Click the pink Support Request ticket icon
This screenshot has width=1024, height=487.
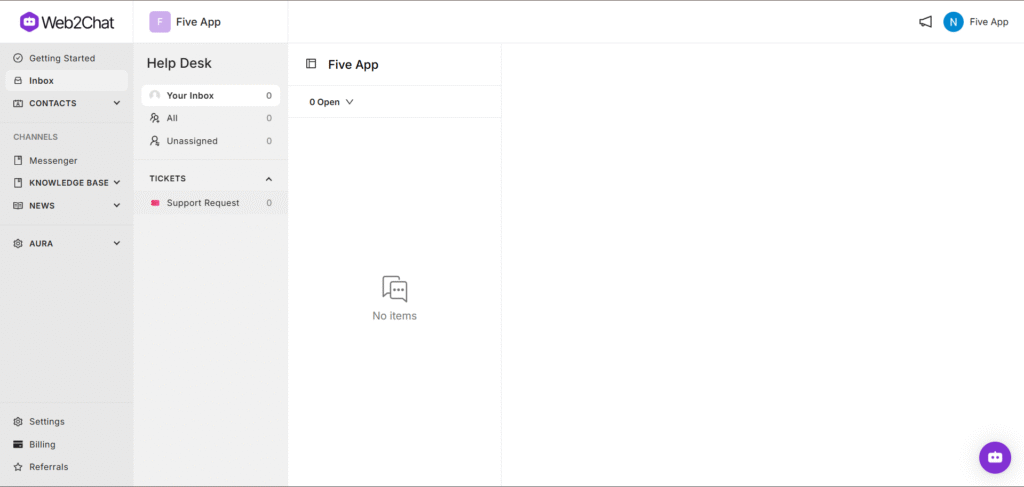[x=155, y=203]
